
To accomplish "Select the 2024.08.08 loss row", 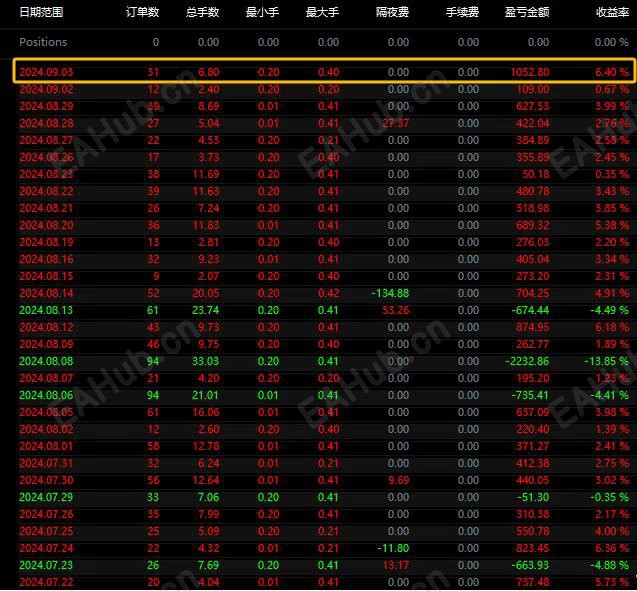I will [324, 362].
